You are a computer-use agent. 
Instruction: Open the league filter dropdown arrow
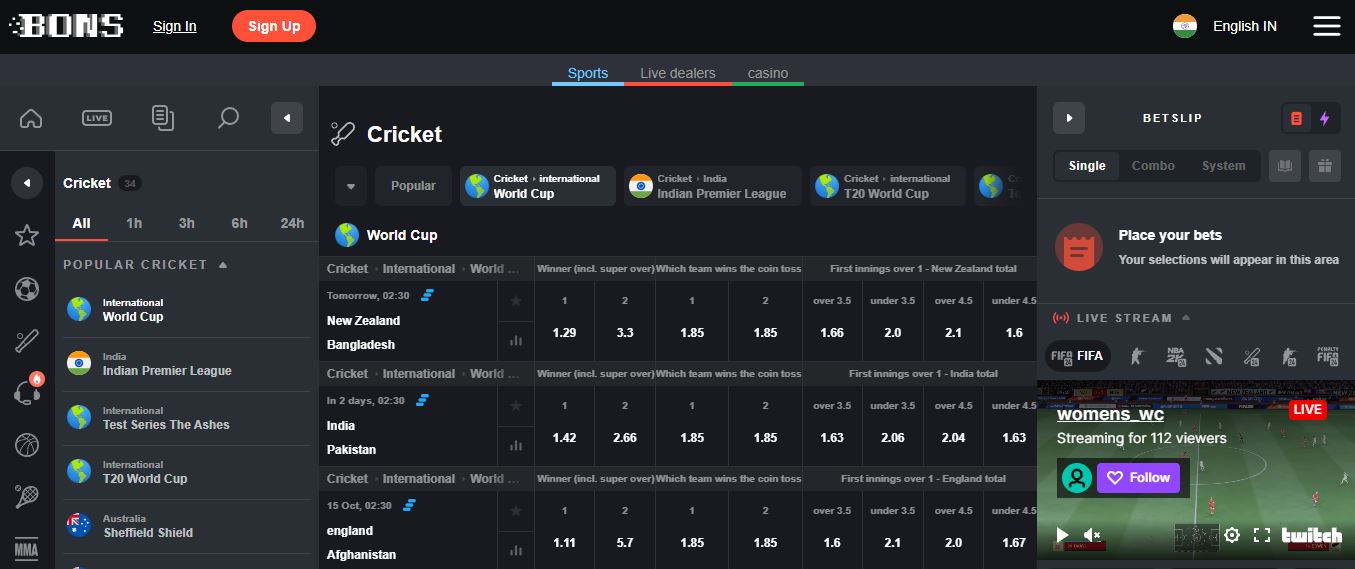point(351,186)
